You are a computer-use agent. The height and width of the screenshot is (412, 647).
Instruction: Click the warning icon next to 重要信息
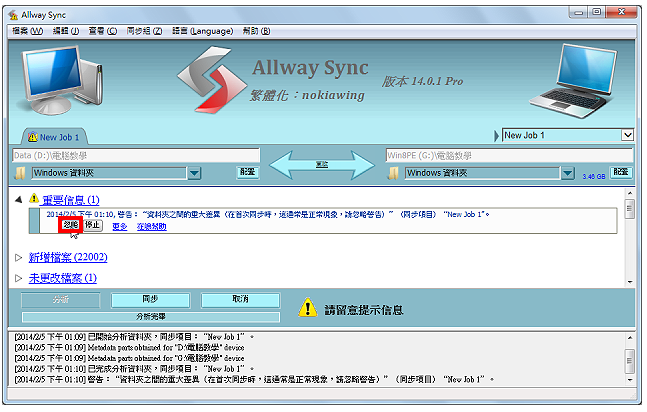(x=34, y=199)
